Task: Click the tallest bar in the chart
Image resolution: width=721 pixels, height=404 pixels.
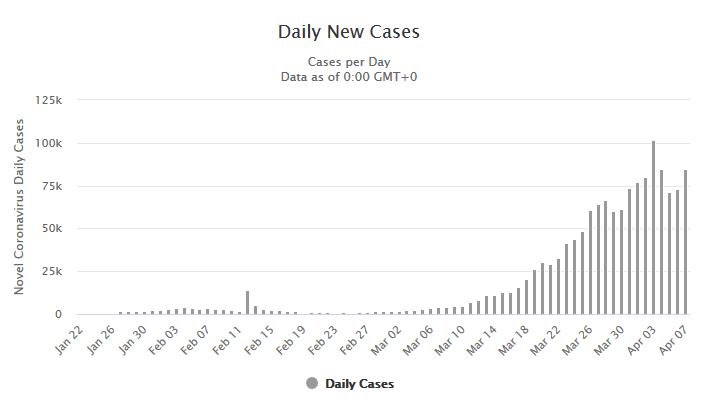Action: pyautogui.click(x=653, y=228)
